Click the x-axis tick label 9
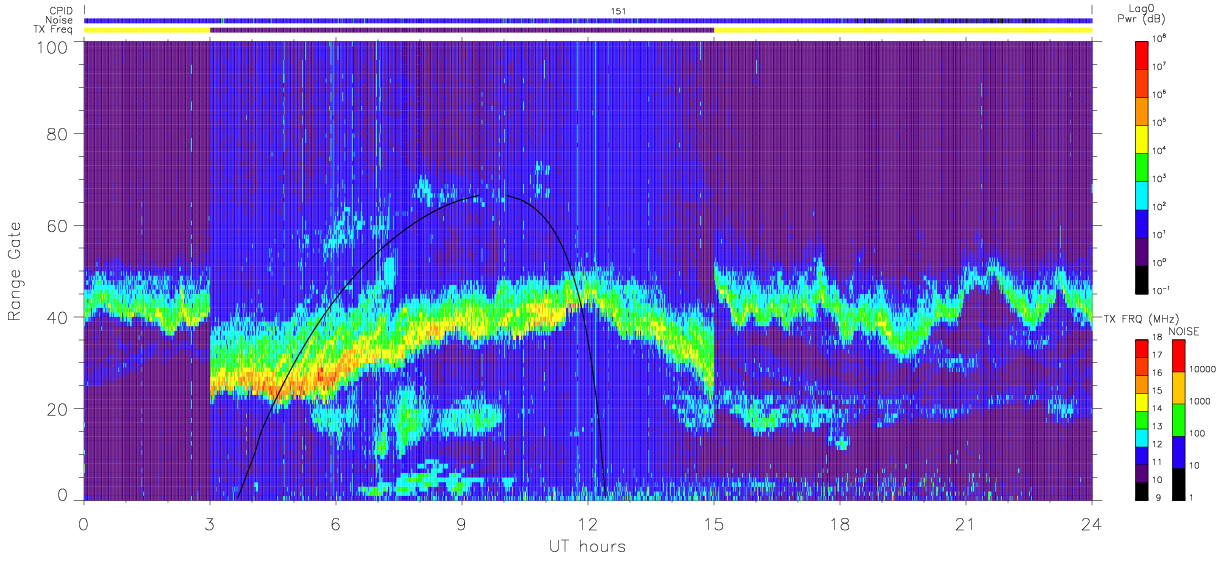 pyautogui.click(x=461, y=522)
